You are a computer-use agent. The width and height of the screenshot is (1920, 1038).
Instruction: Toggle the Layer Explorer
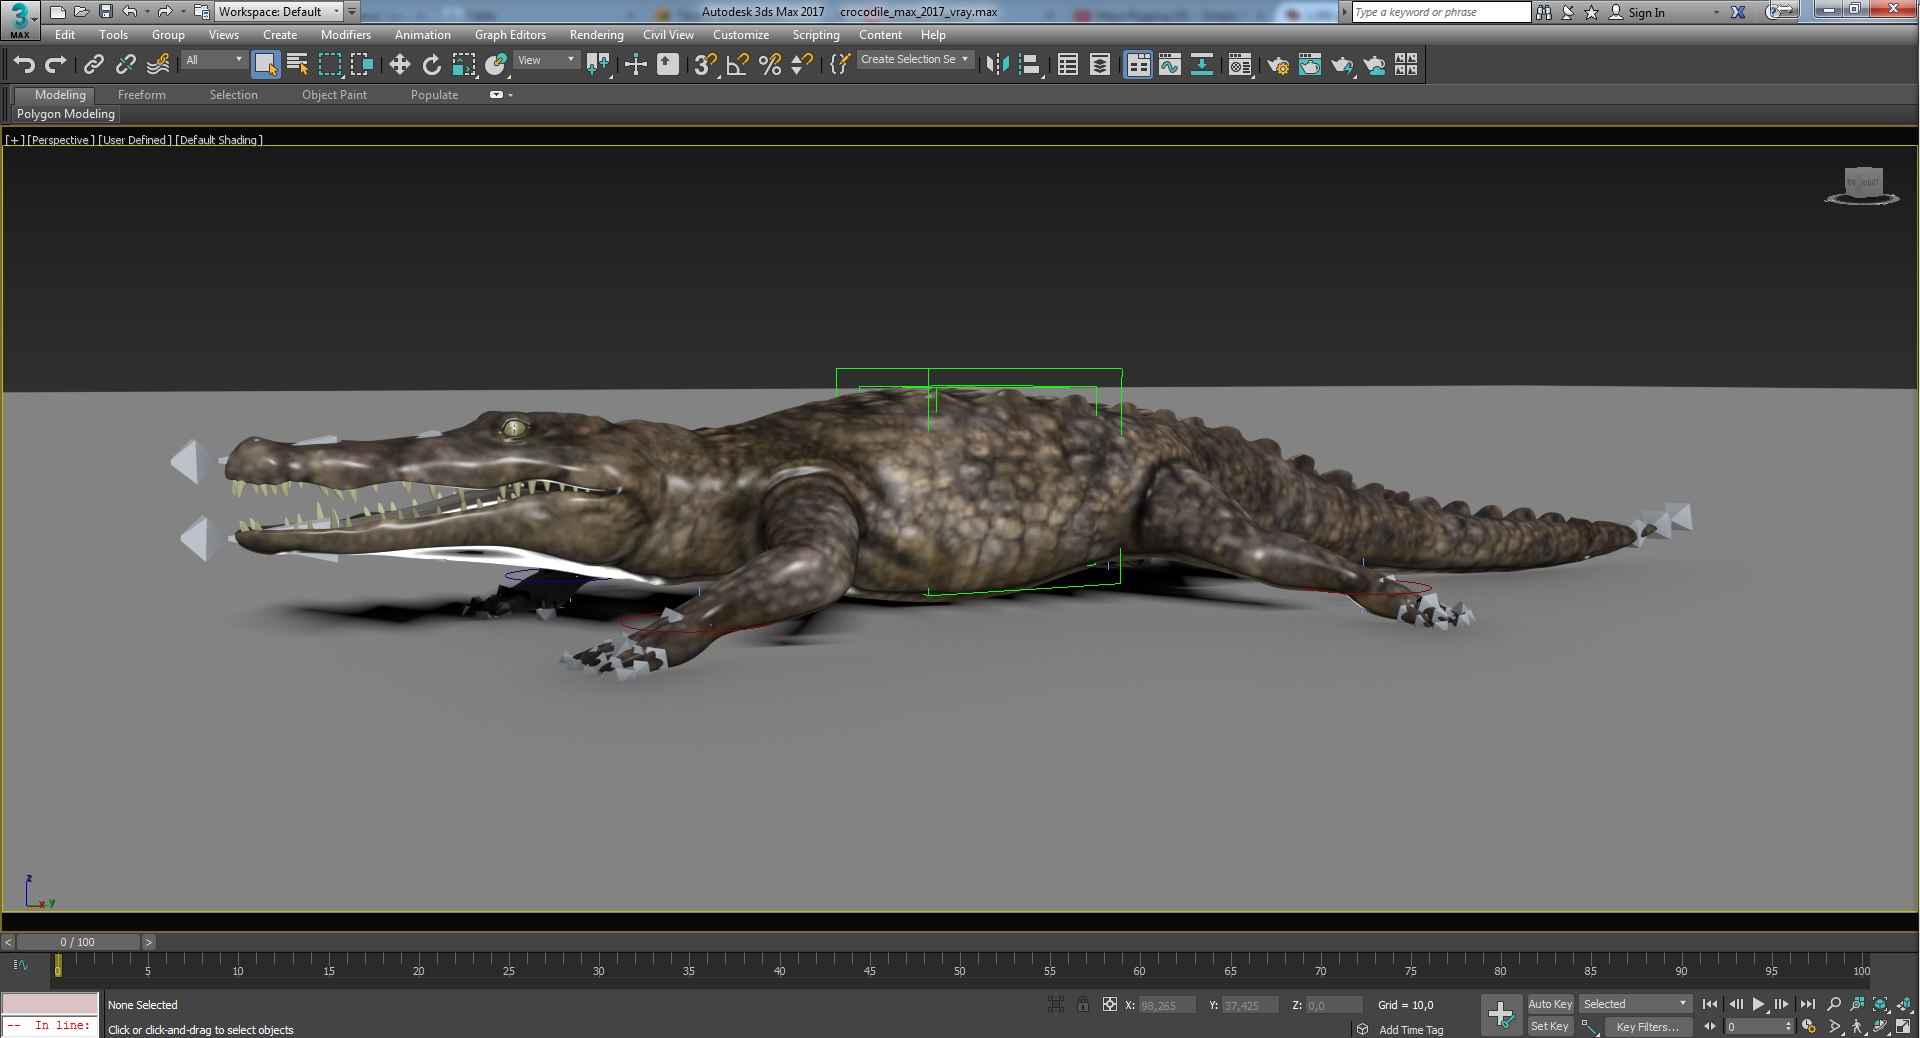tap(1099, 65)
